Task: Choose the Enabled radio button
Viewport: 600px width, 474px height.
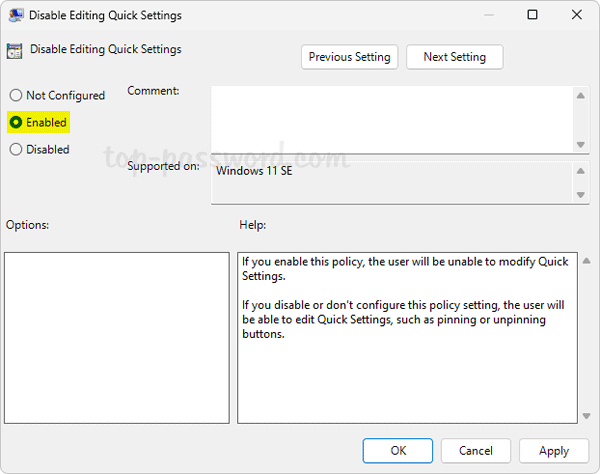Action: [15, 123]
